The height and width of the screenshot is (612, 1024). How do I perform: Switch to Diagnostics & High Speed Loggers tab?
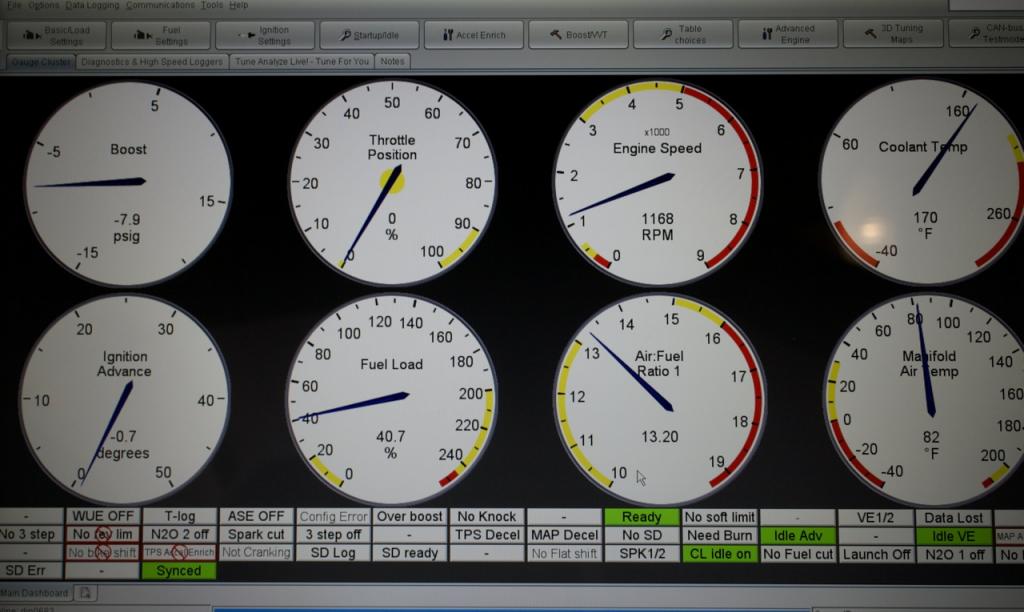coord(152,61)
